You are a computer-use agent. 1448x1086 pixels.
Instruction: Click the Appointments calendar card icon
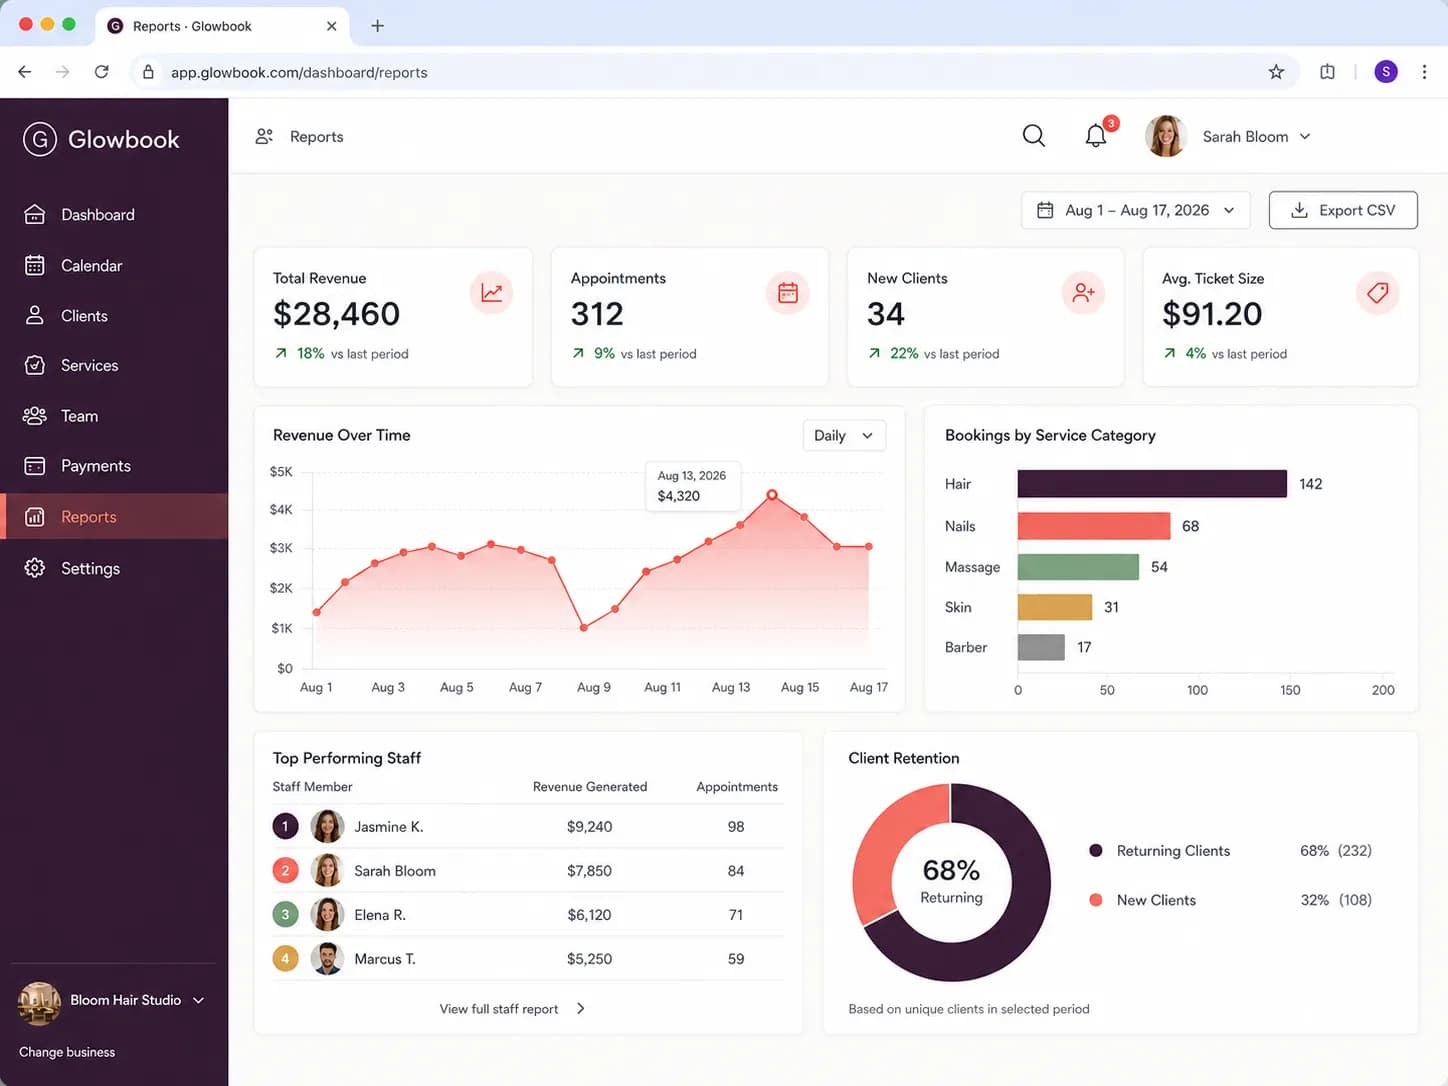tap(788, 293)
